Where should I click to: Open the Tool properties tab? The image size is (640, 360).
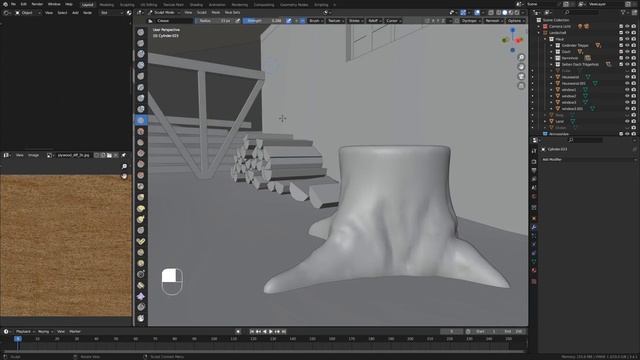coord(534,151)
